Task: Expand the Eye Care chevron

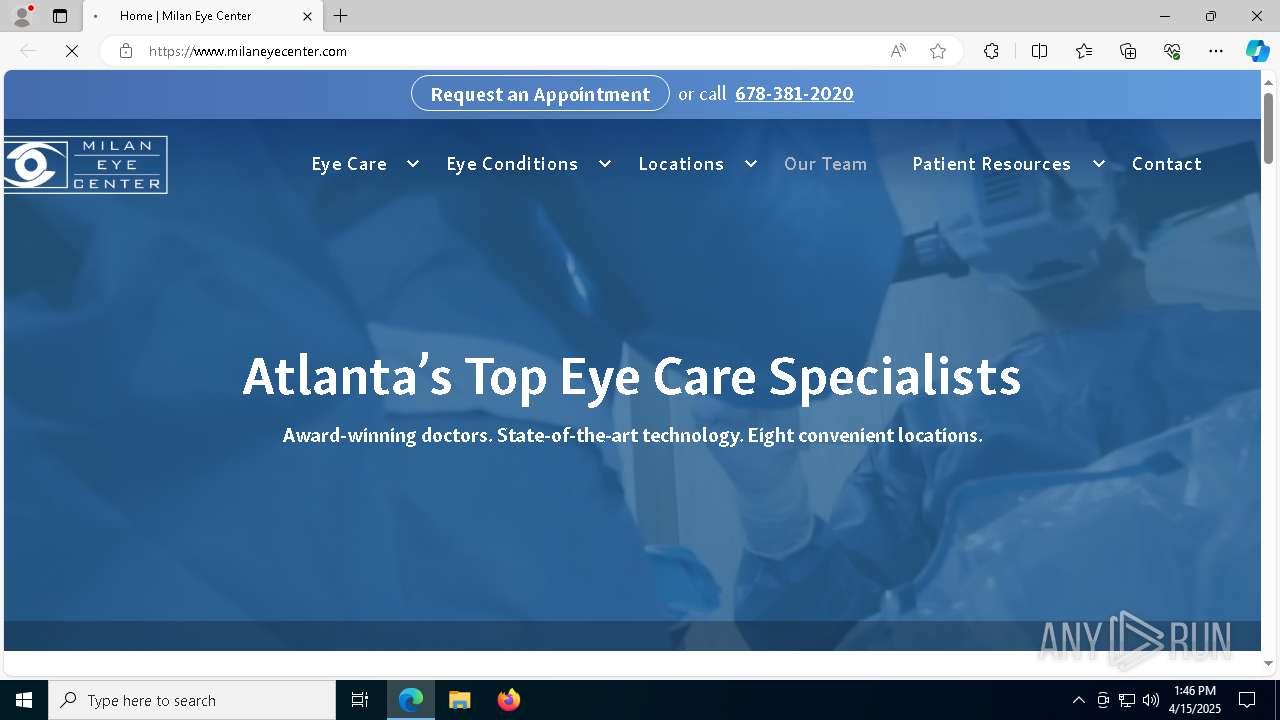Action: 412,164
